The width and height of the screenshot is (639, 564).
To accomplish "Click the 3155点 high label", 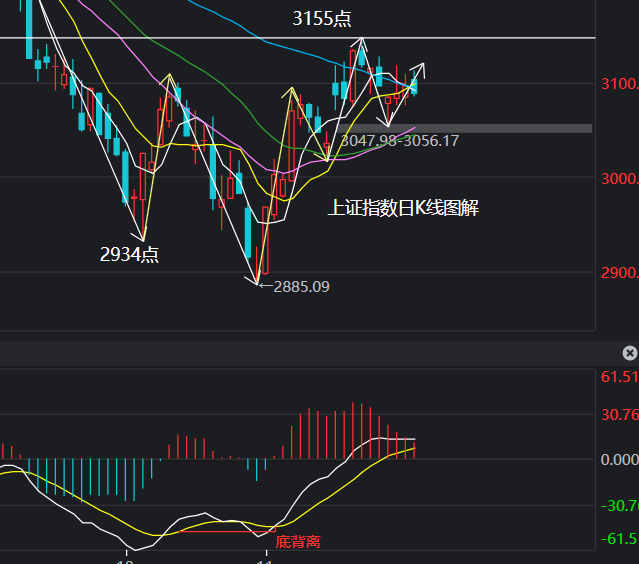I will pyautogui.click(x=322, y=18).
